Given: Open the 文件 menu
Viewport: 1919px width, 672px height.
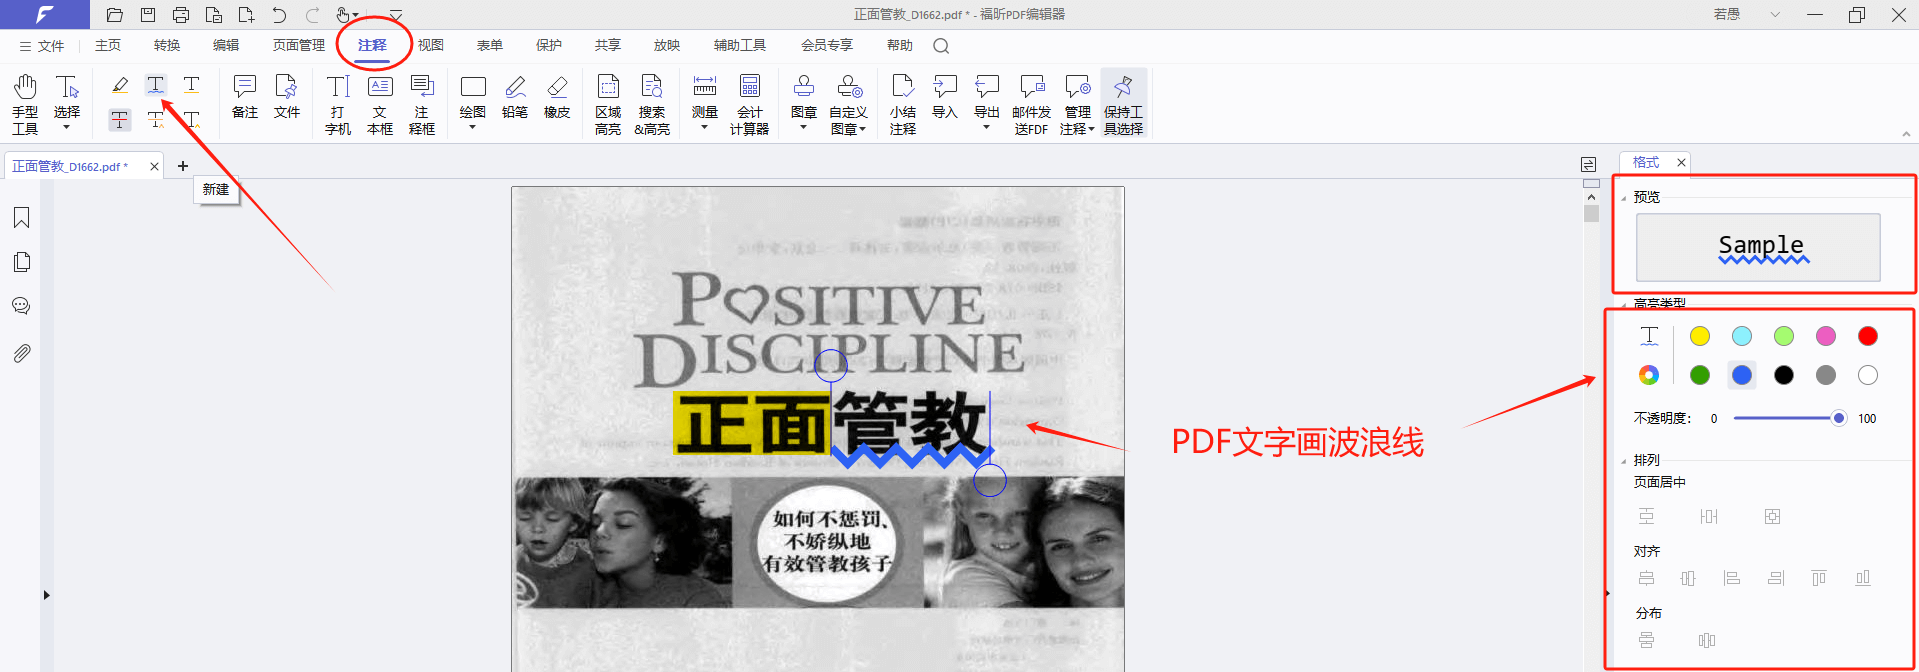Looking at the screenshot, I should tap(41, 46).
